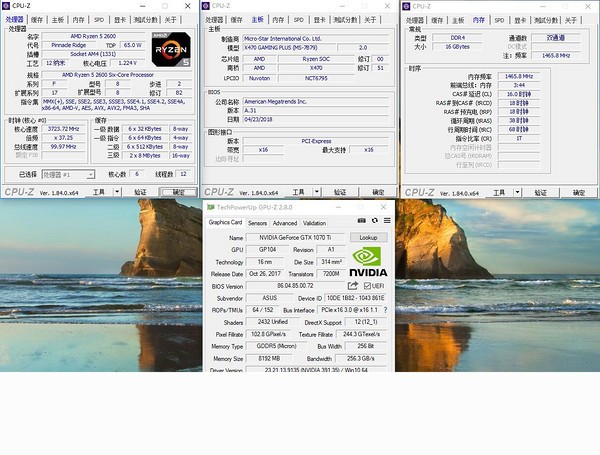This screenshot has height=455, width=600.
Task: Click the 3723.72 MHz core speed value
Action: point(64,129)
